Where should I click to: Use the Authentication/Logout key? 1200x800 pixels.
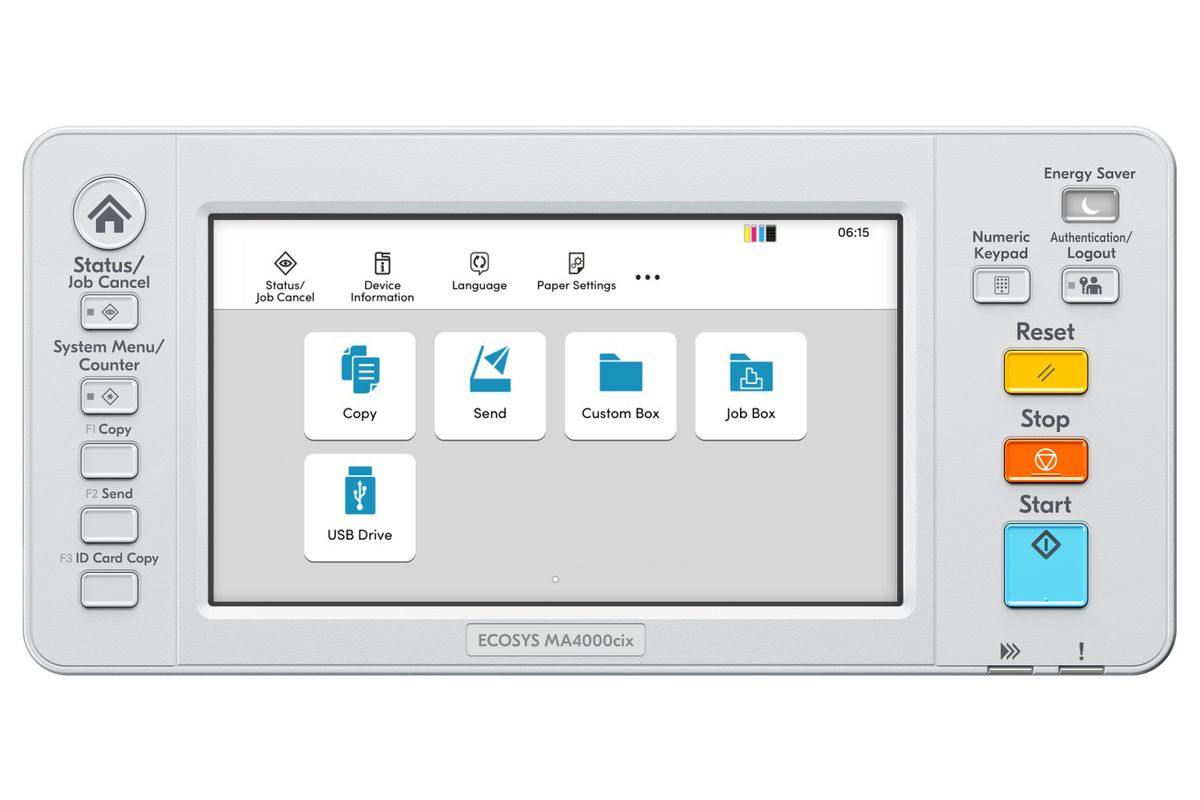[1090, 286]
